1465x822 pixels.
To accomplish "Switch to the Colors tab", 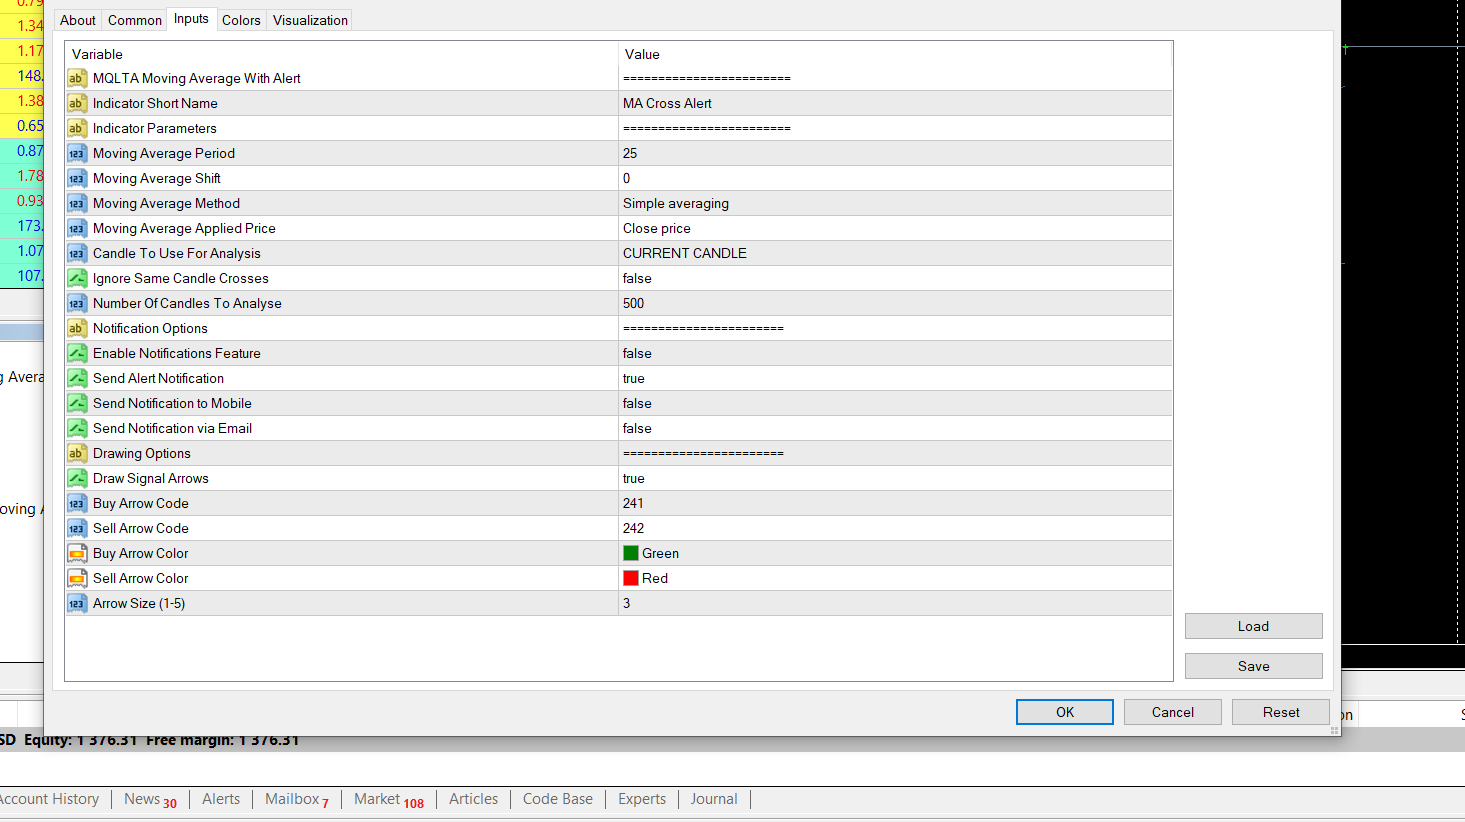I will click(241, 19).
